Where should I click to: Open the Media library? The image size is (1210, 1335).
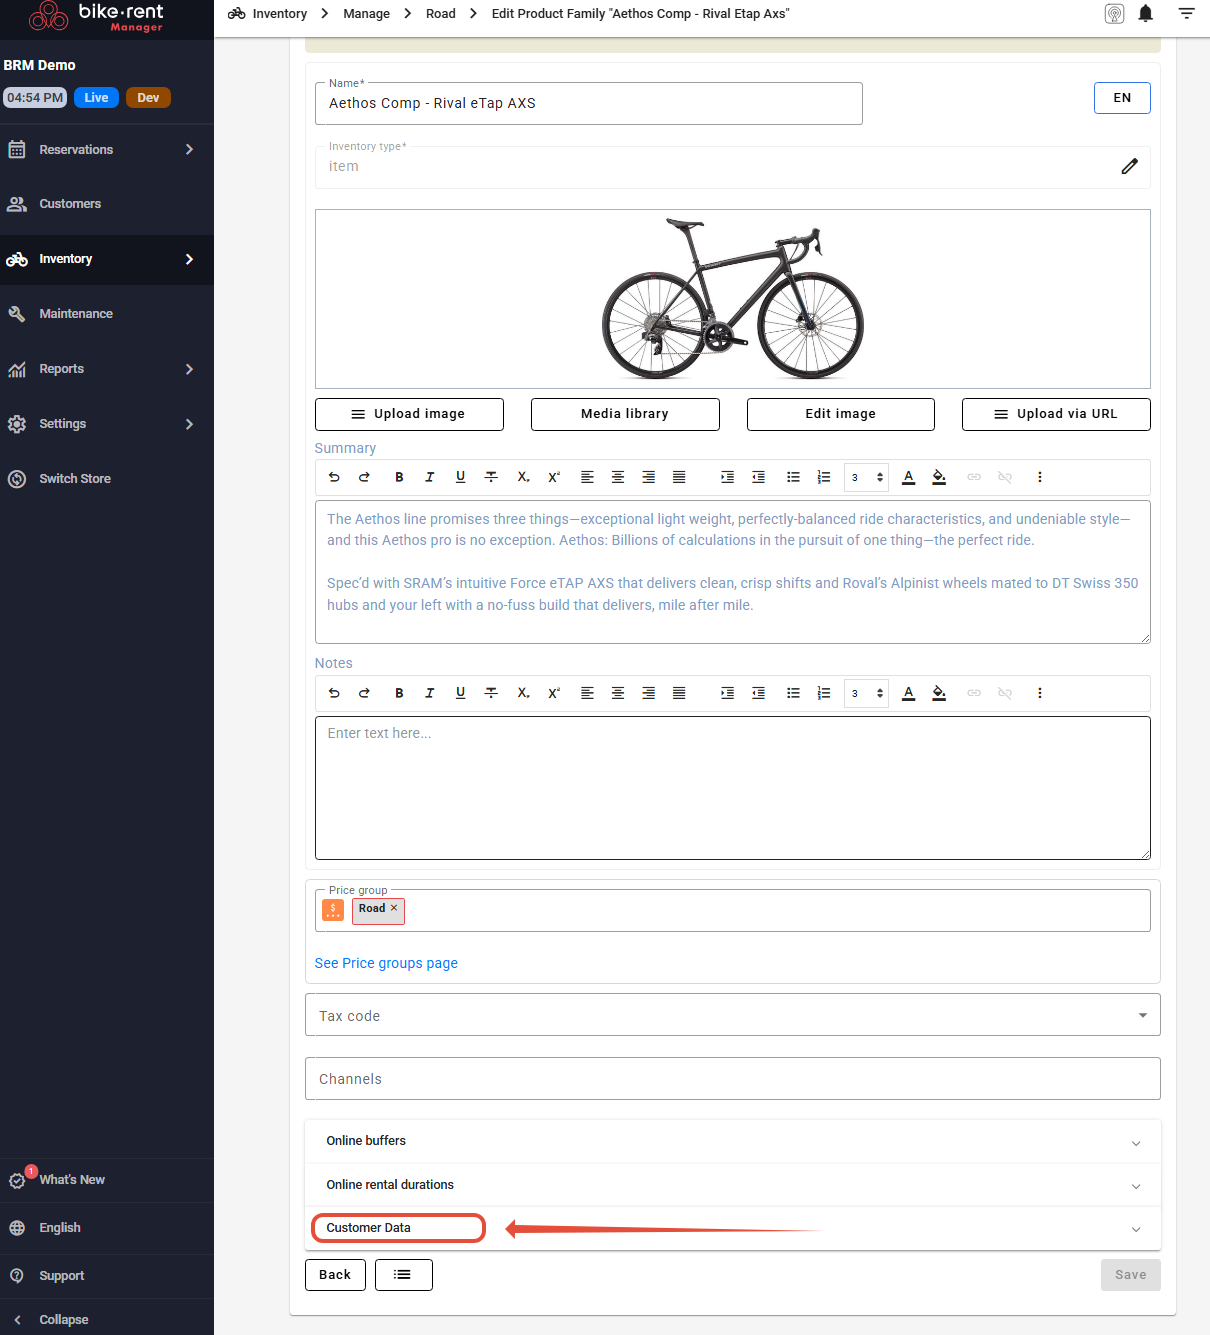(x=625, y=414)
